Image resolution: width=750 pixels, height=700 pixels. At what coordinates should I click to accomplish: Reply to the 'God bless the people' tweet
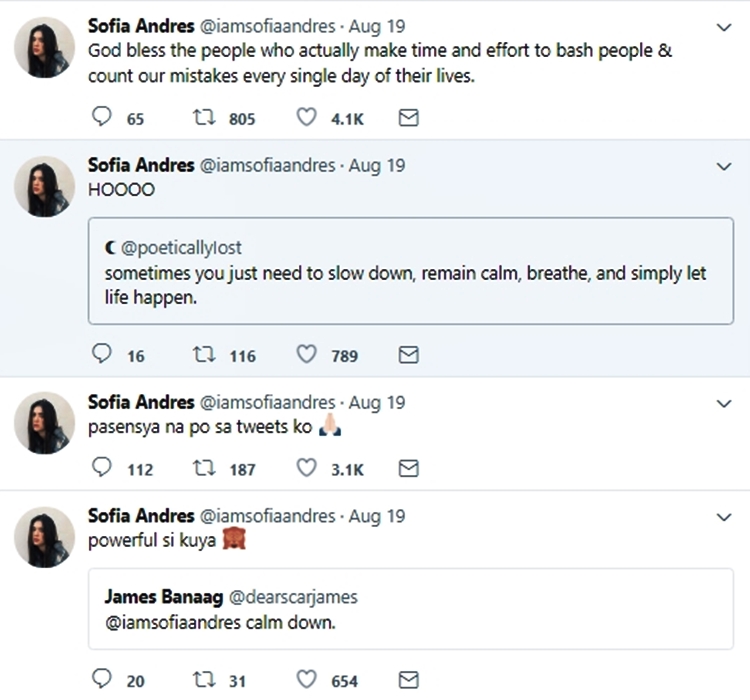[x=100, y=118]
